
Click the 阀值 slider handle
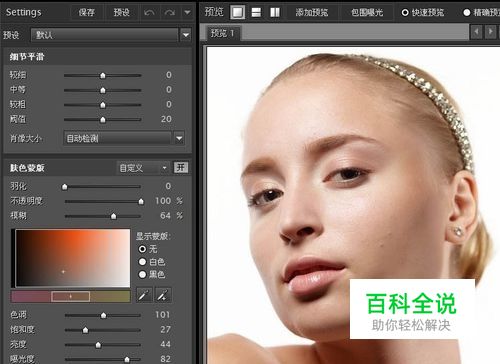click(x=103, y=120)
